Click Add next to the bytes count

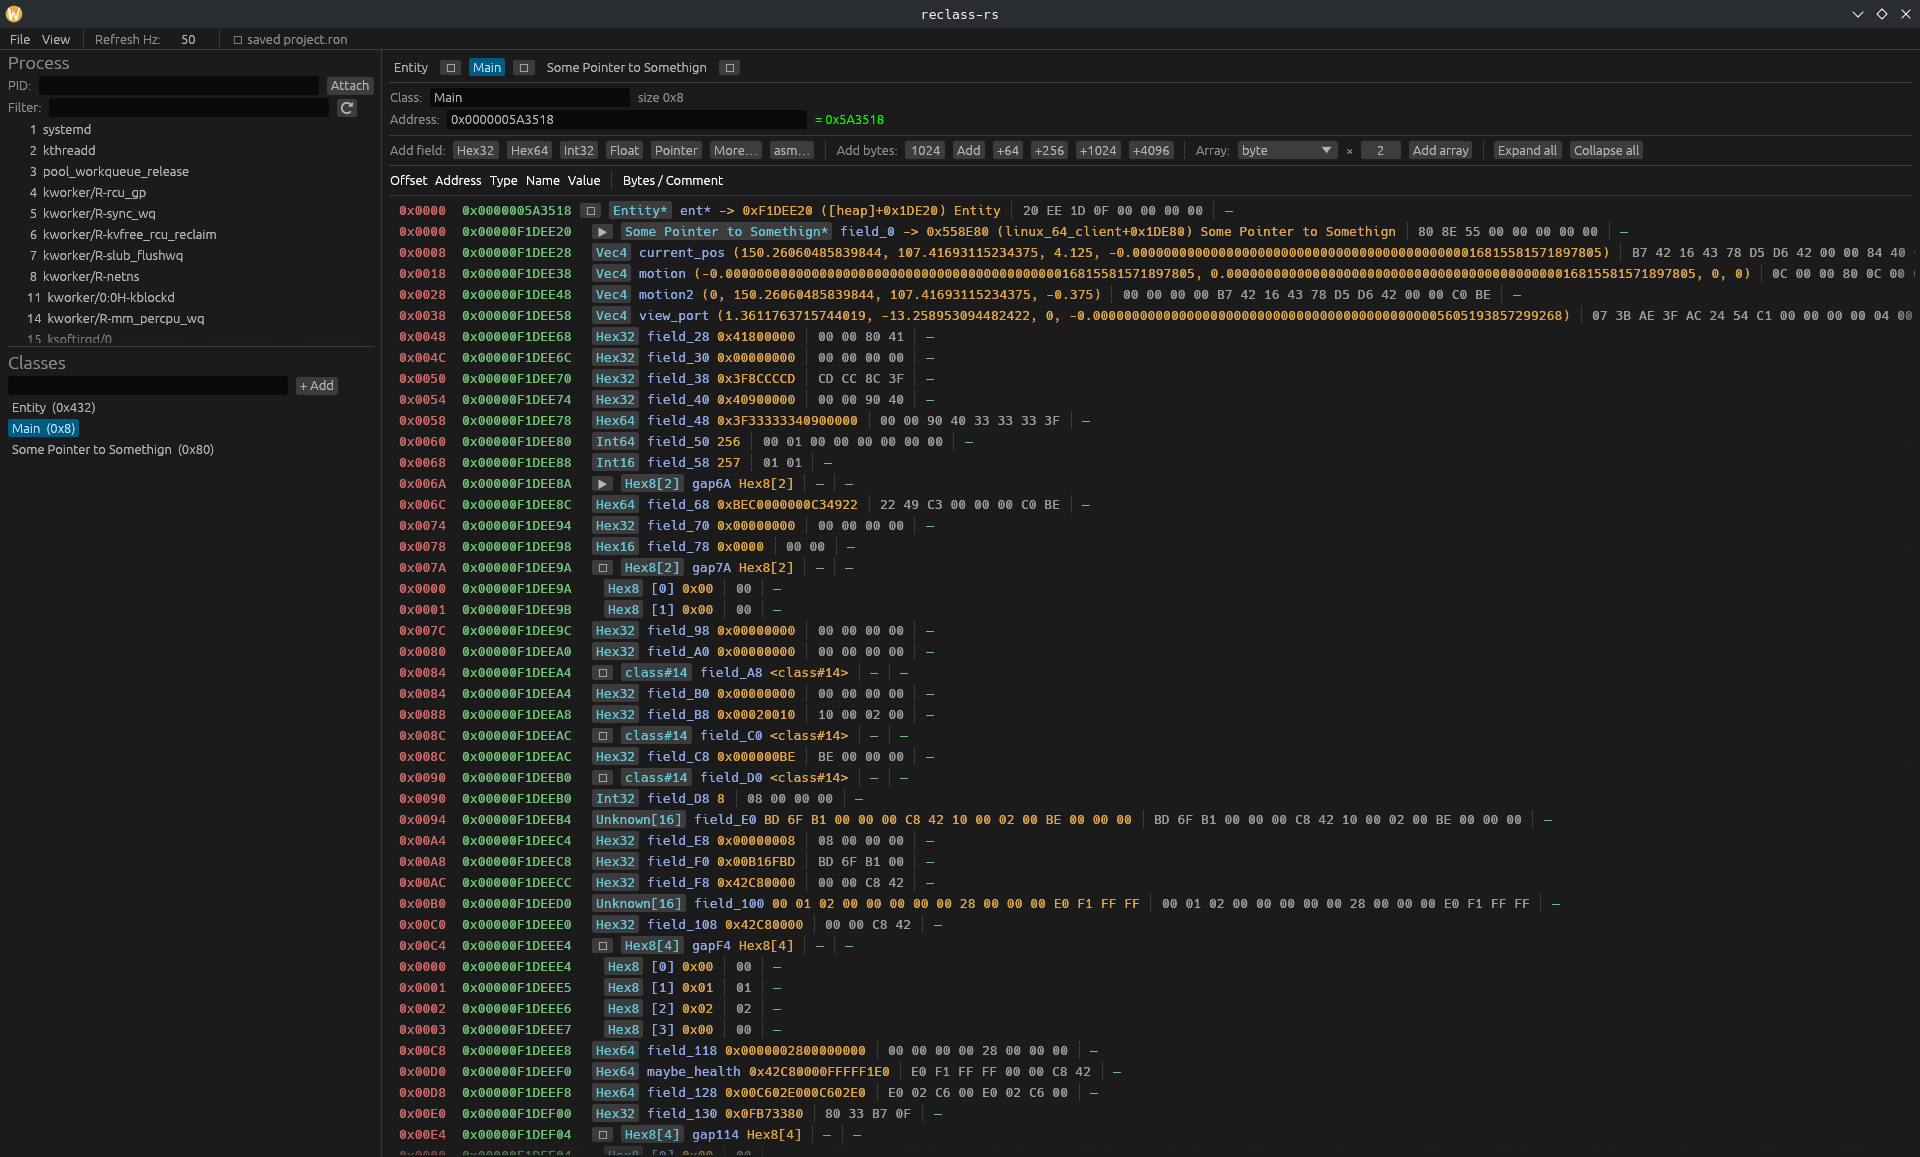pyautogui.click(x=968, y=151)
